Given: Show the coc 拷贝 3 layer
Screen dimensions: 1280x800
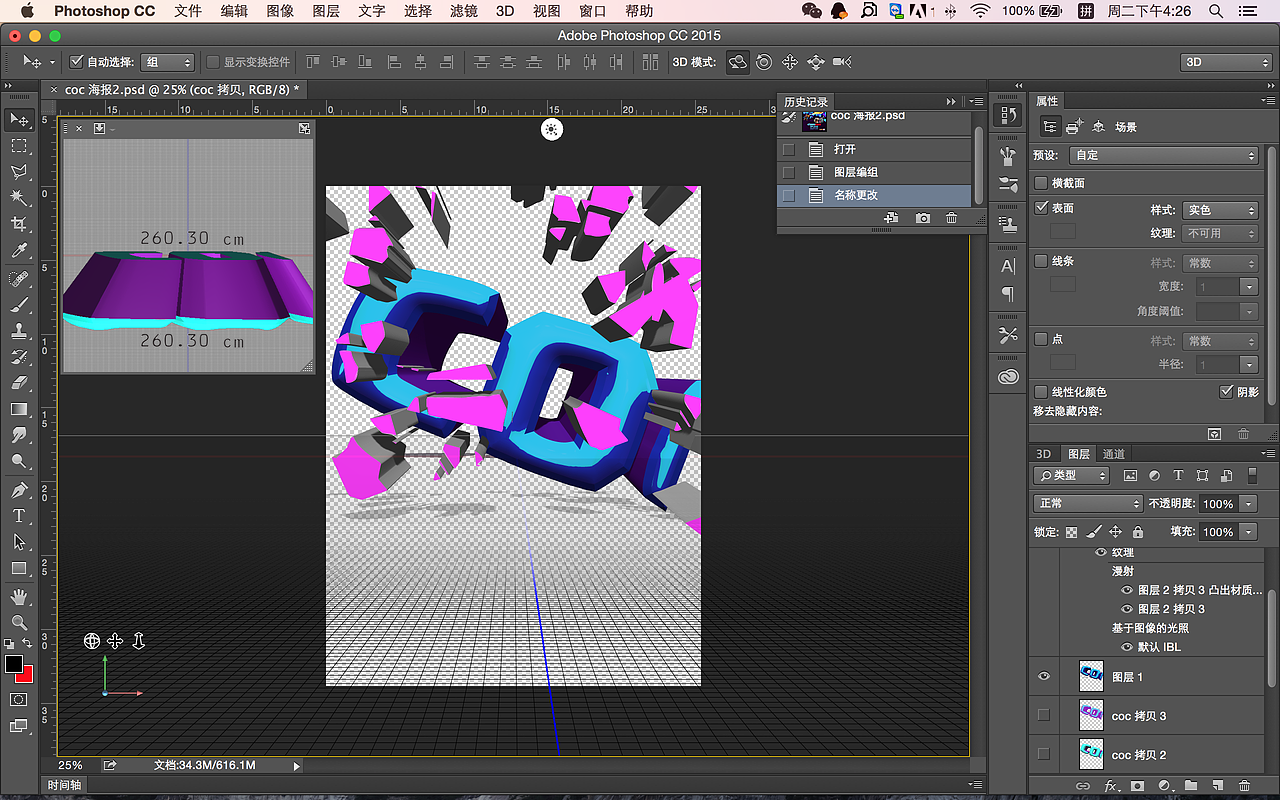Looking at the screenshot, I should coord(1044,716).
